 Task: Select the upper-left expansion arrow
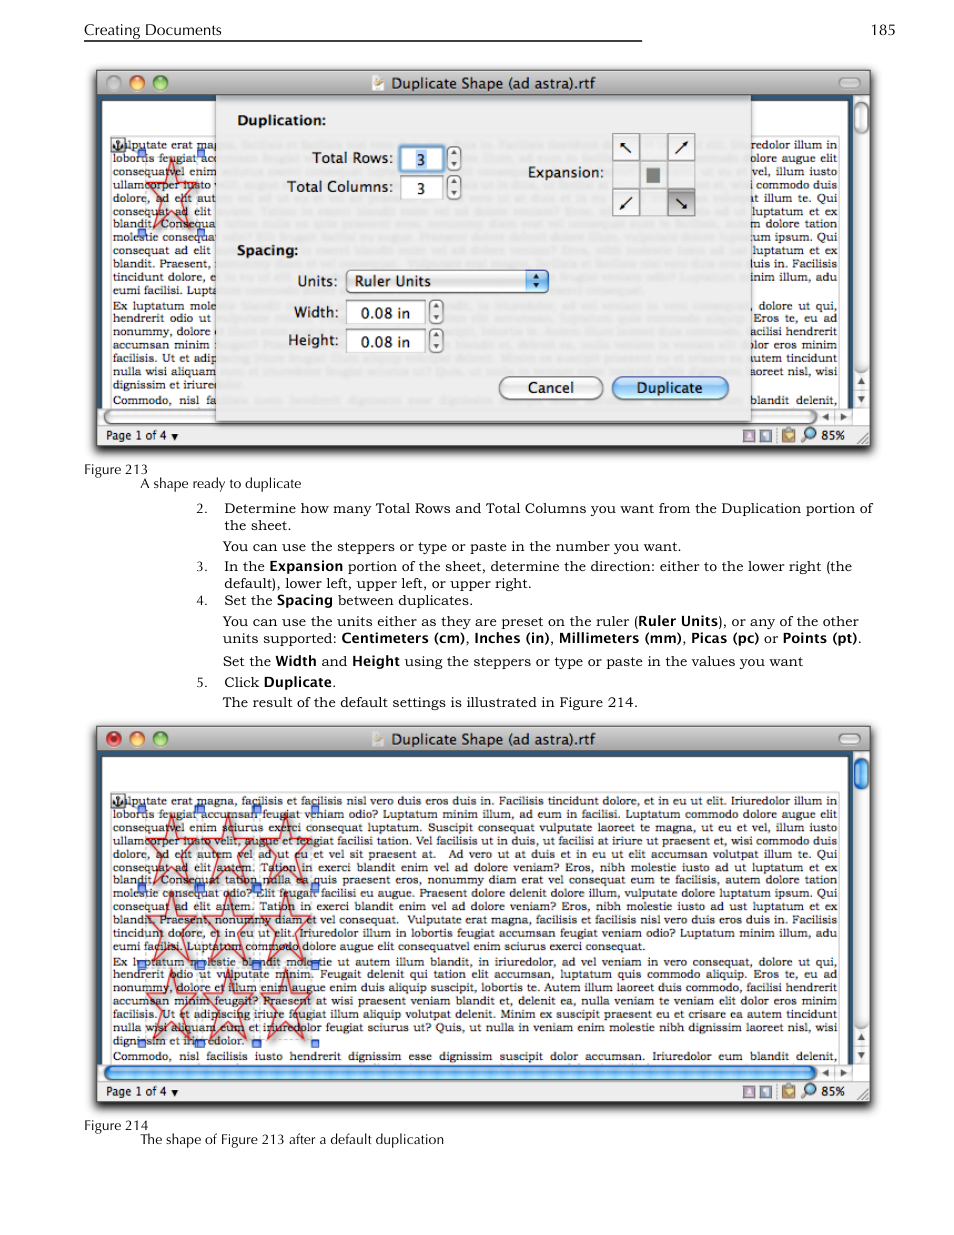click(x=625, y=147)
